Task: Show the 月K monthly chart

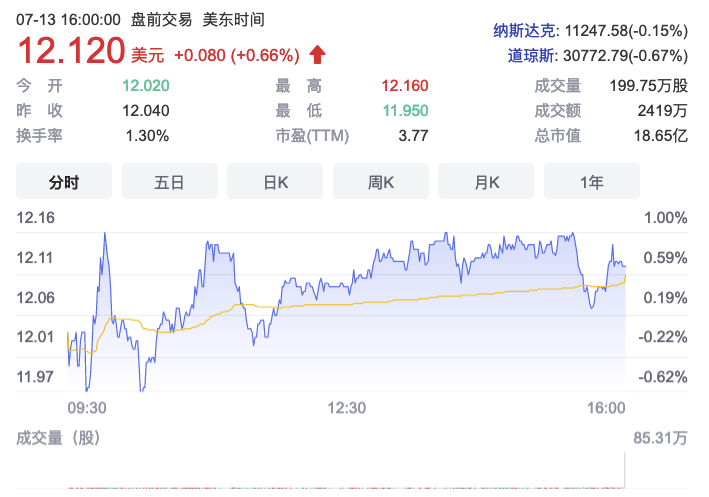Action: (x=486, y=182)
